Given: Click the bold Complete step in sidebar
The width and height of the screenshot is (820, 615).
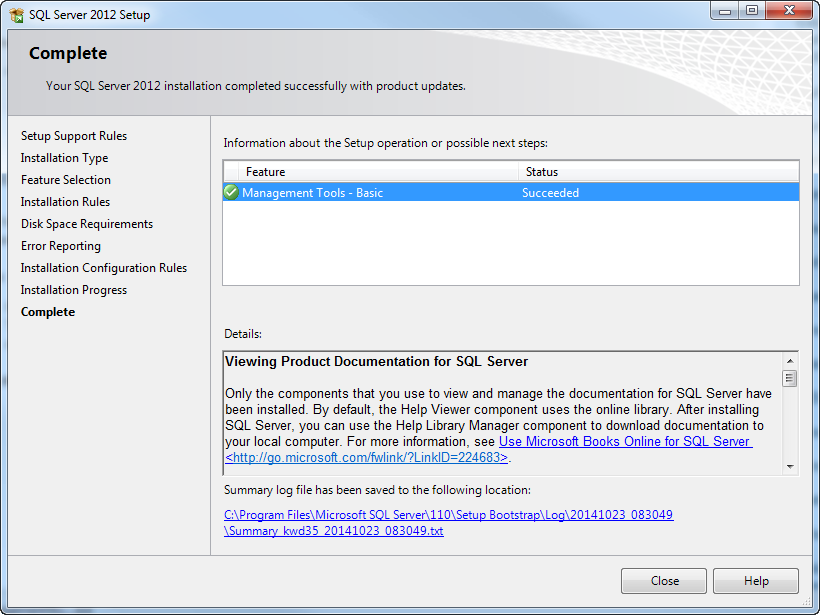Looking at the screenshot, I should (48, 312).
